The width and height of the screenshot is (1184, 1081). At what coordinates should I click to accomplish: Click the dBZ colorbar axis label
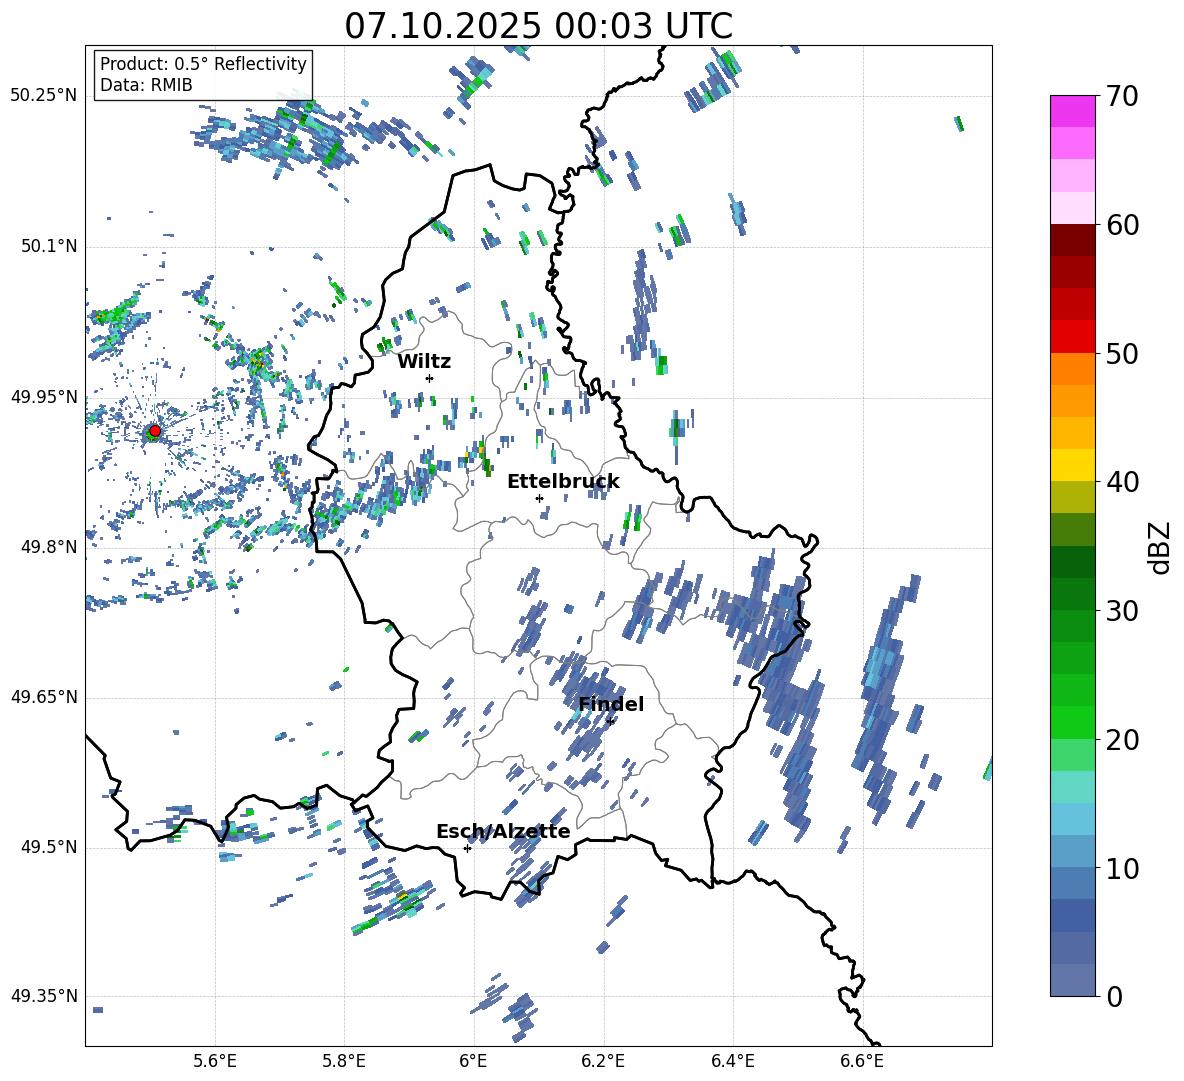[1160, 547]
